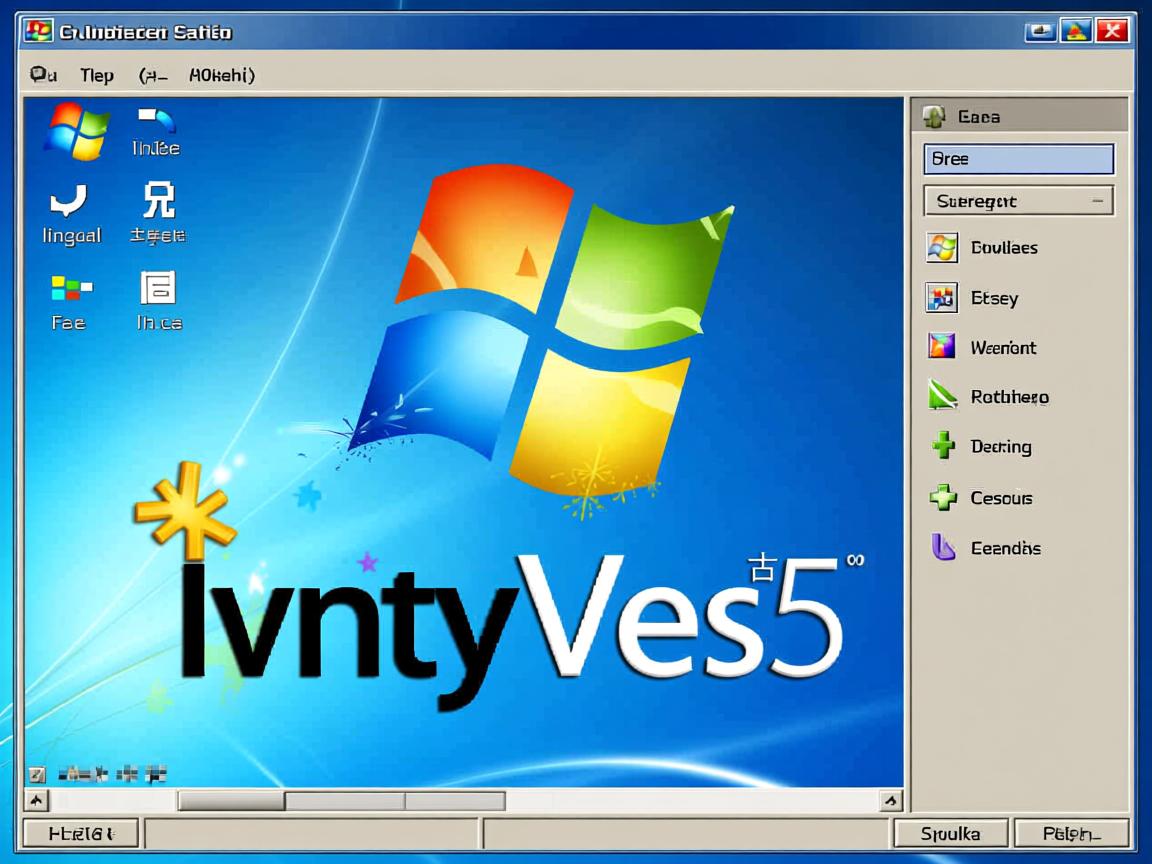Open the Fae desktop shortcut
Viewport: 1152px width, 864px height.
tap(70, 290)
